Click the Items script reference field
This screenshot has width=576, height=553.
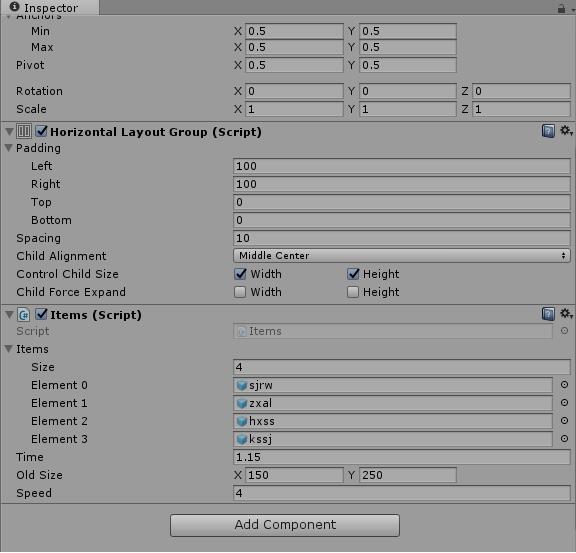point(393,331)
